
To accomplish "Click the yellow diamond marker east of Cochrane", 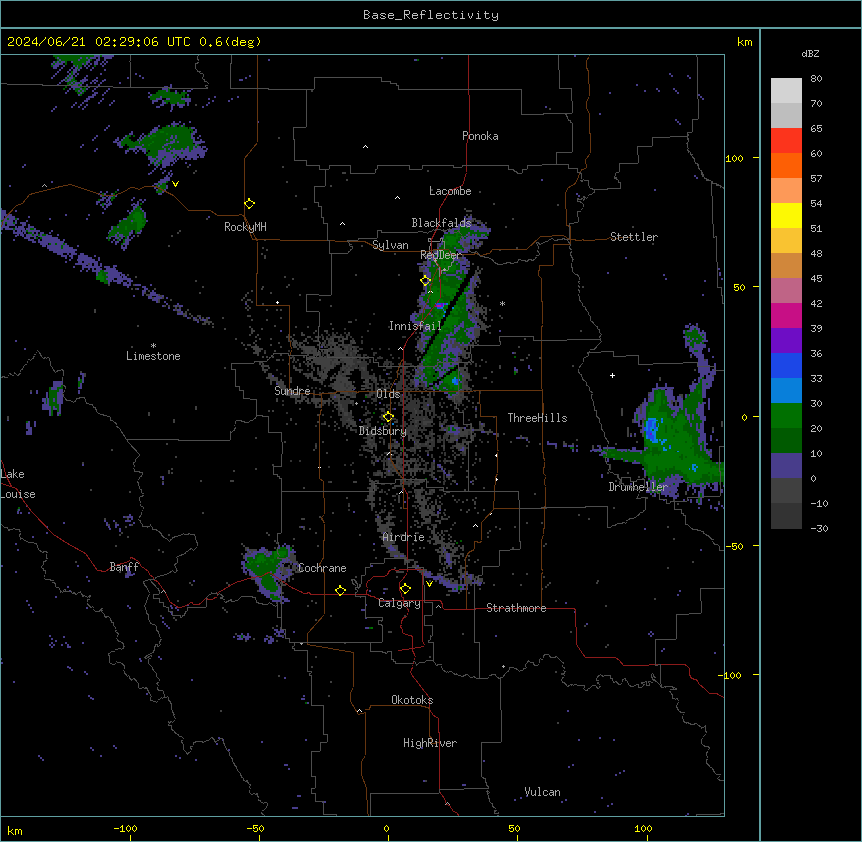I will point(340,590).
